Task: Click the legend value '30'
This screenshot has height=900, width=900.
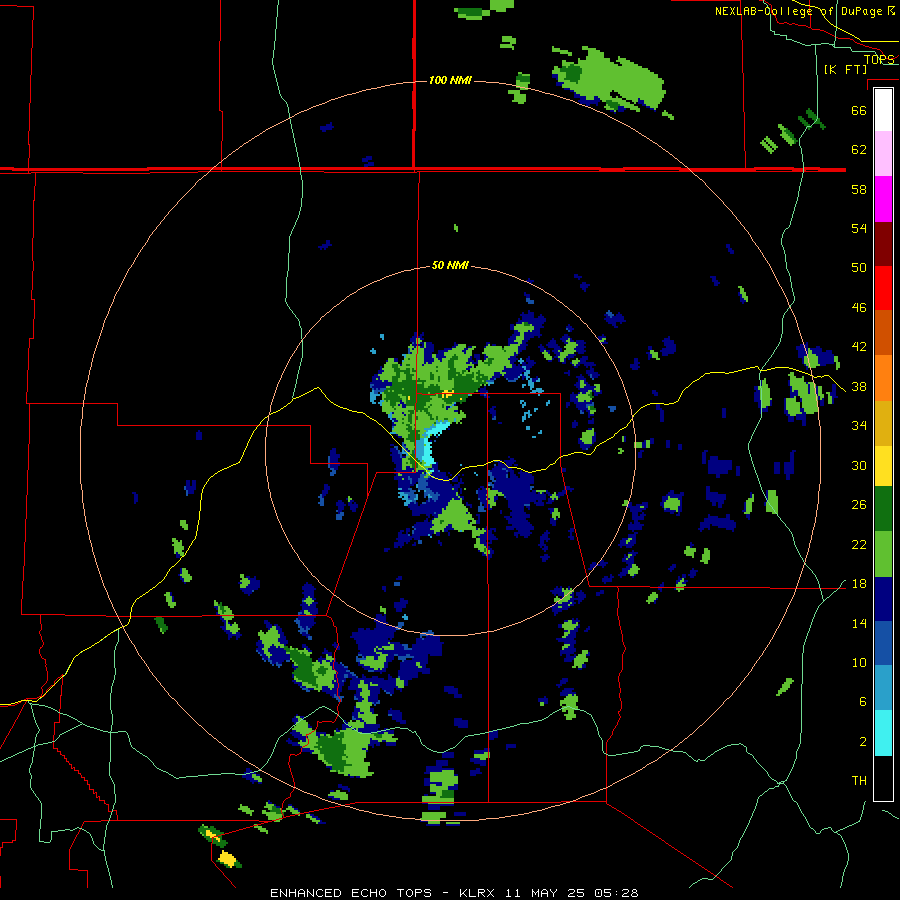Action: (859, 465)
